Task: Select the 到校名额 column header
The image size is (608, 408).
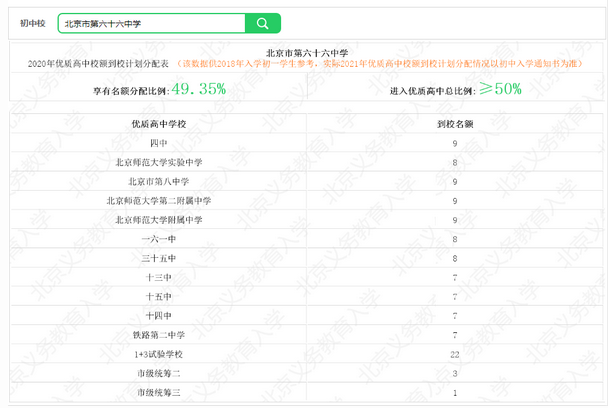Action: click(455, 126)
